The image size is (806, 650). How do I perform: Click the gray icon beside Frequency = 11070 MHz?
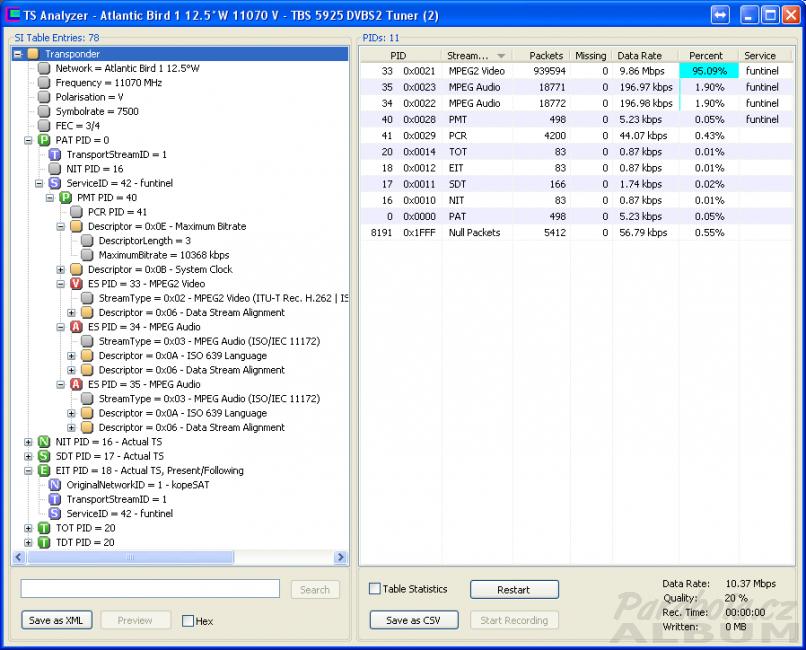pyautogui.click(x=44, y=83)
